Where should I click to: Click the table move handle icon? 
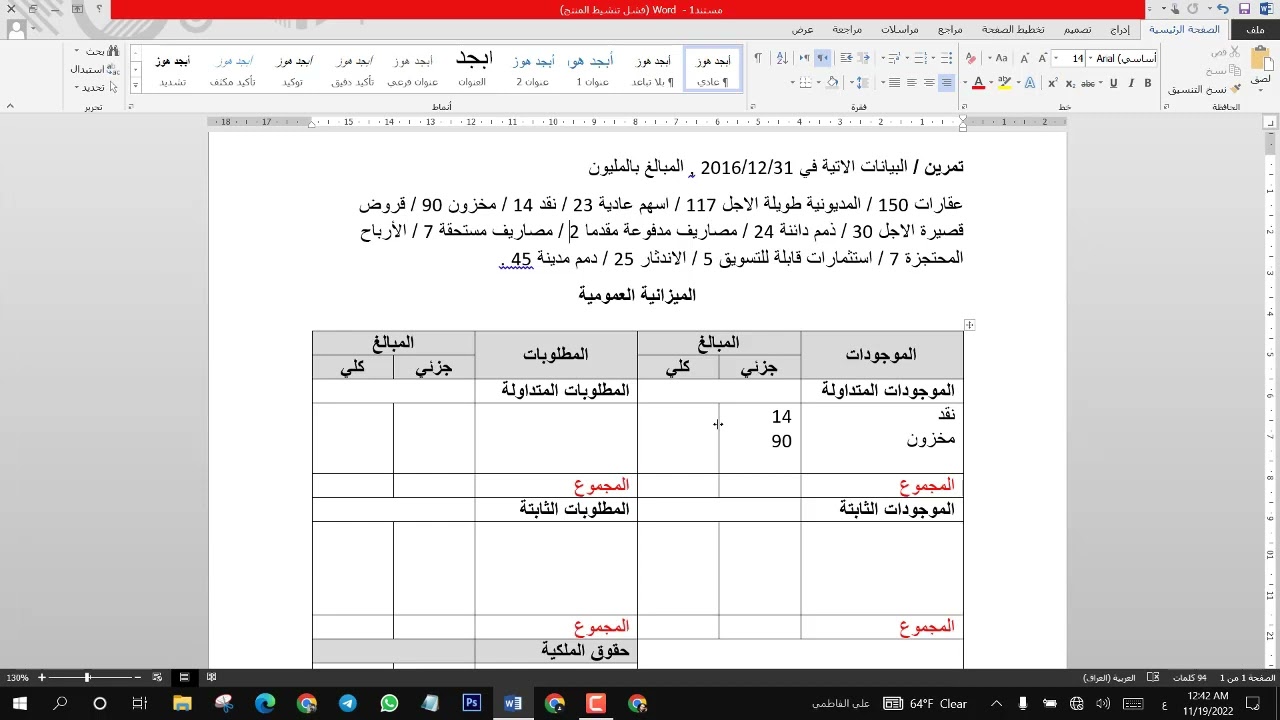(969, 325)
